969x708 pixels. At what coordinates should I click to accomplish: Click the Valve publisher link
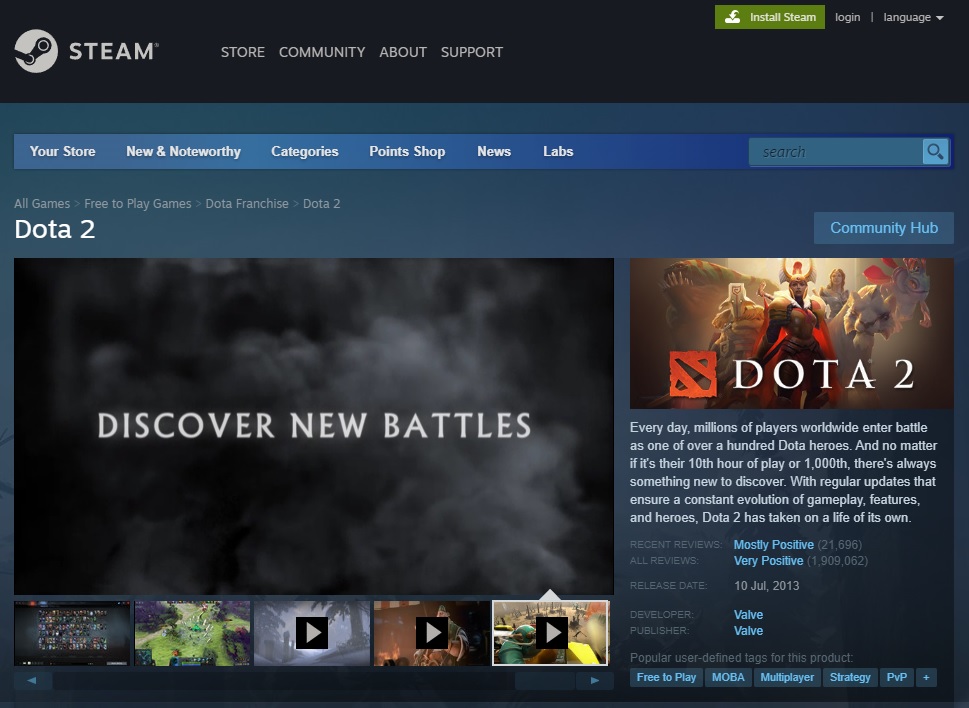click(748, 630)
